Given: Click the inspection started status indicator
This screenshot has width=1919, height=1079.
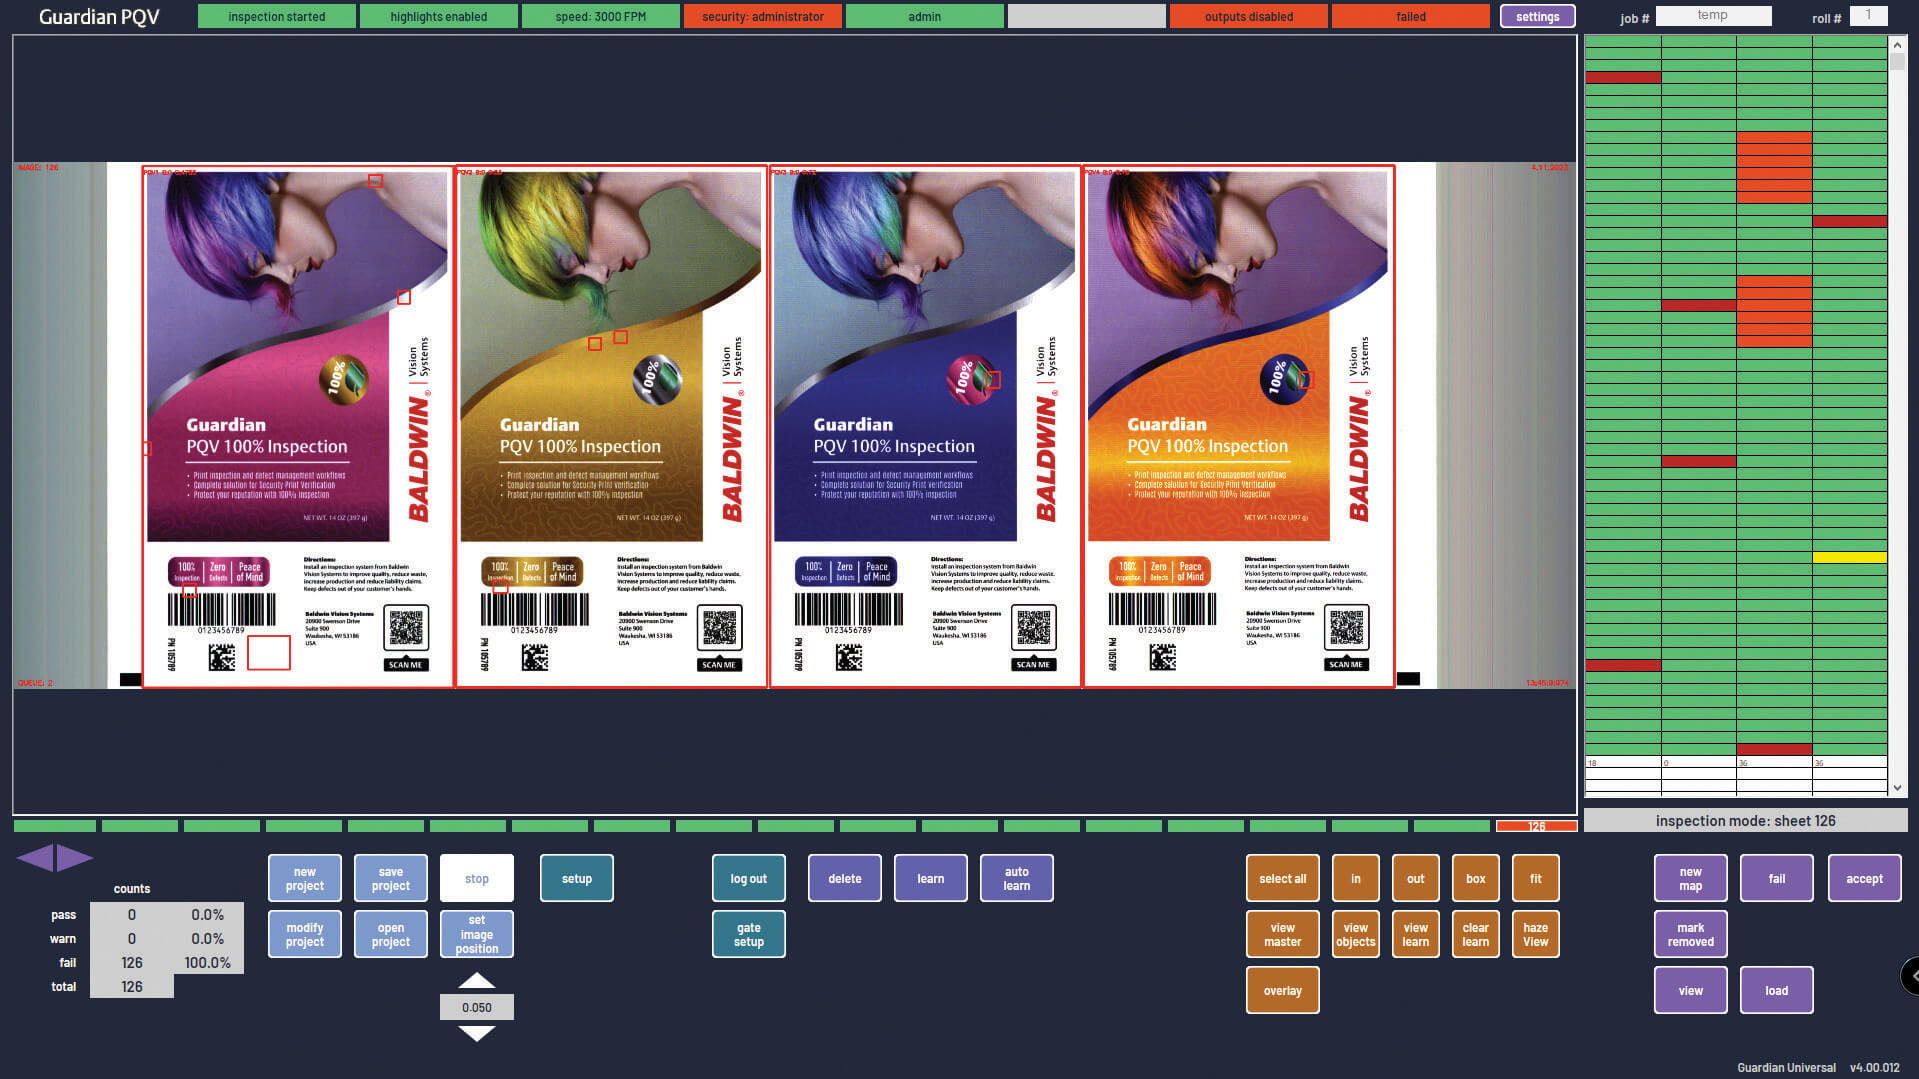Looking at the screenshot, I should [x=277, y=16].
